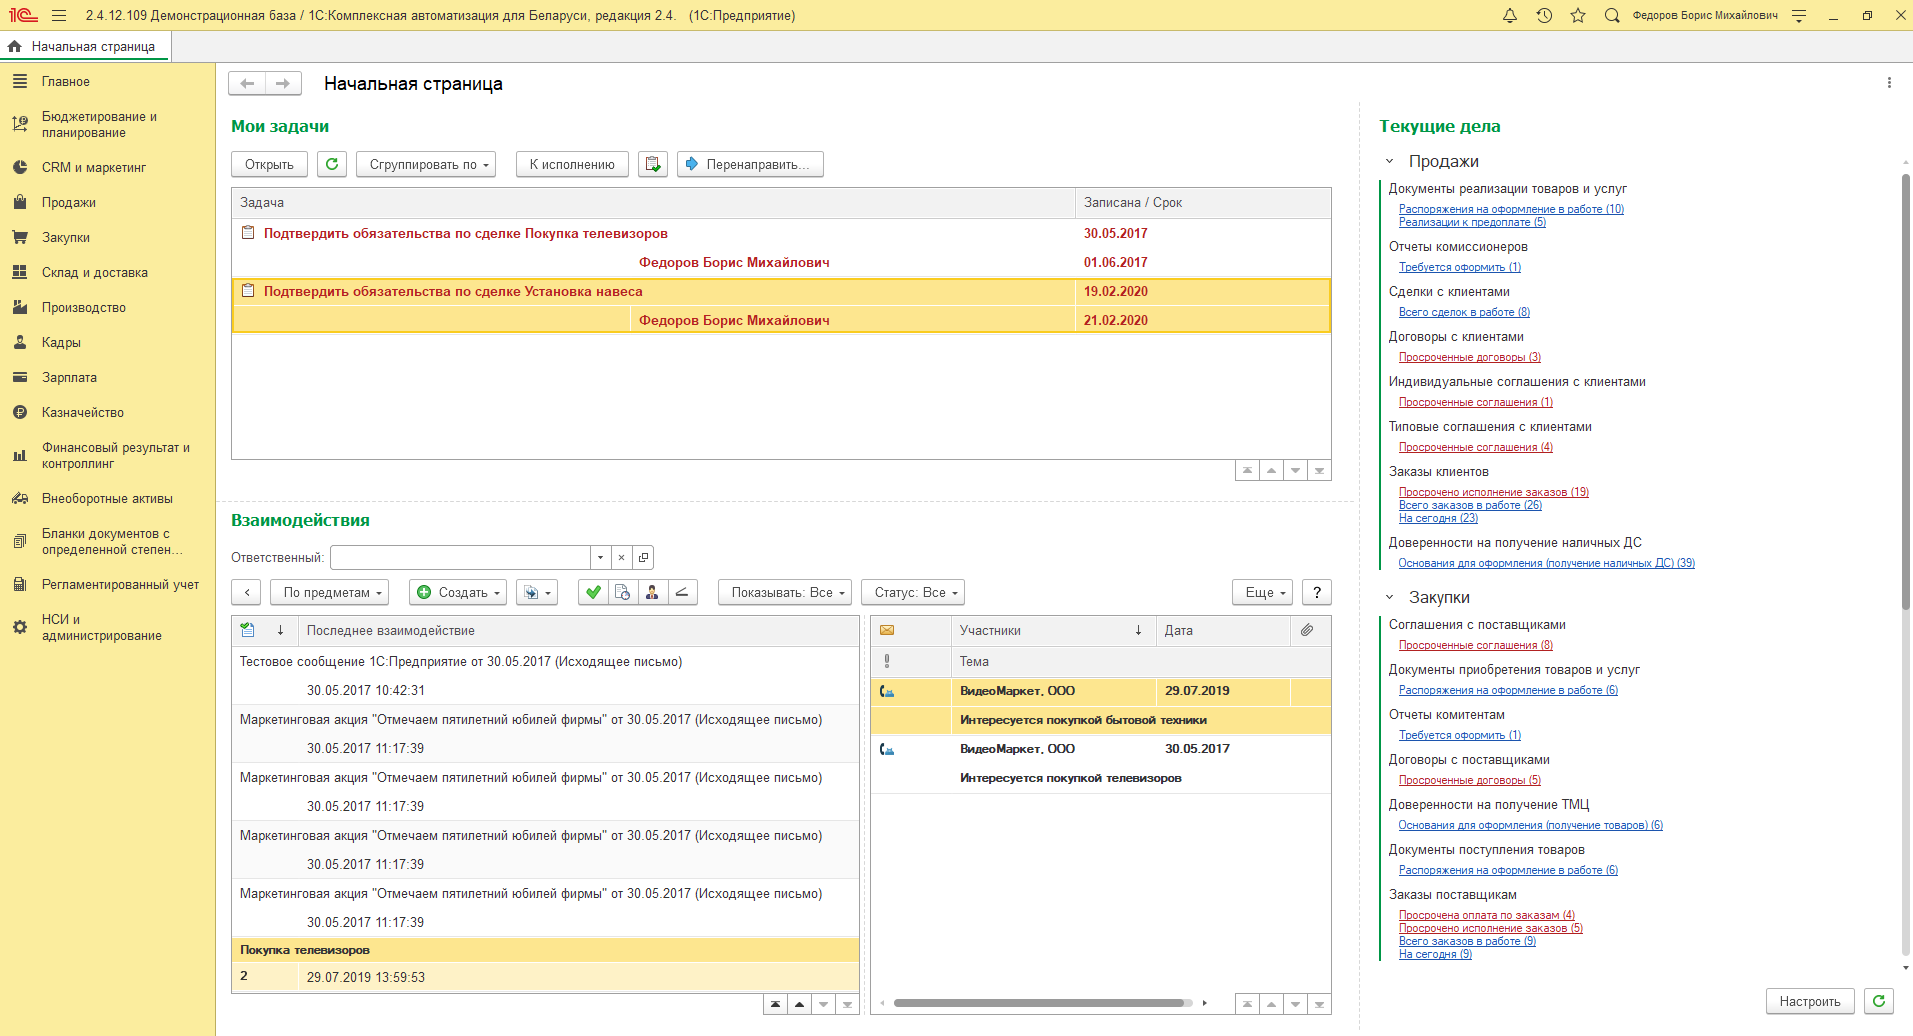Open the Показывать: Все dropdown
The image size is (1913, 1036).
(786, 592)
